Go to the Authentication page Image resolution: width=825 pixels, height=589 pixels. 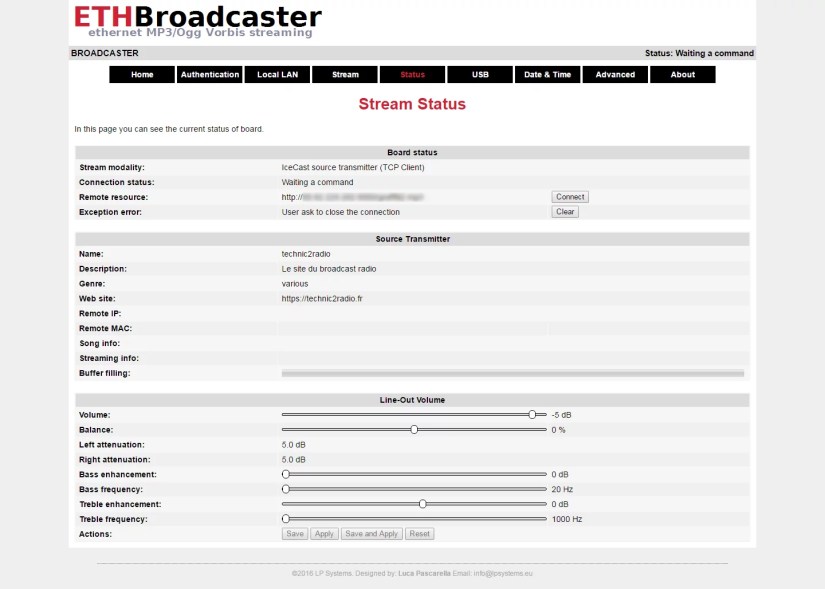210,75
